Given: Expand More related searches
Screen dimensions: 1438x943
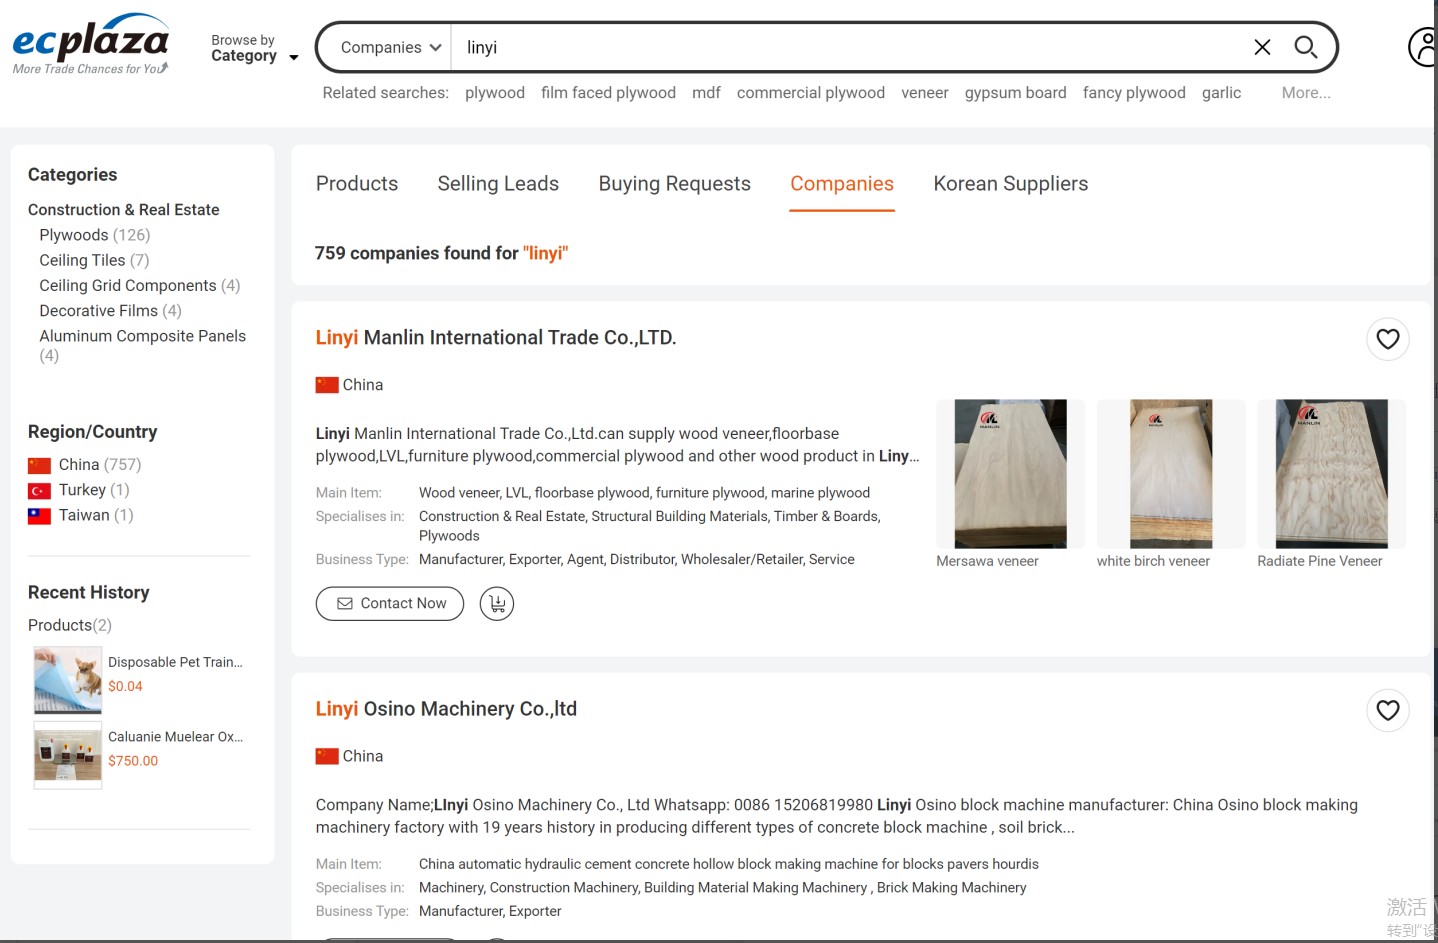Looking at the screenshot, I should tap(1305, 93).
